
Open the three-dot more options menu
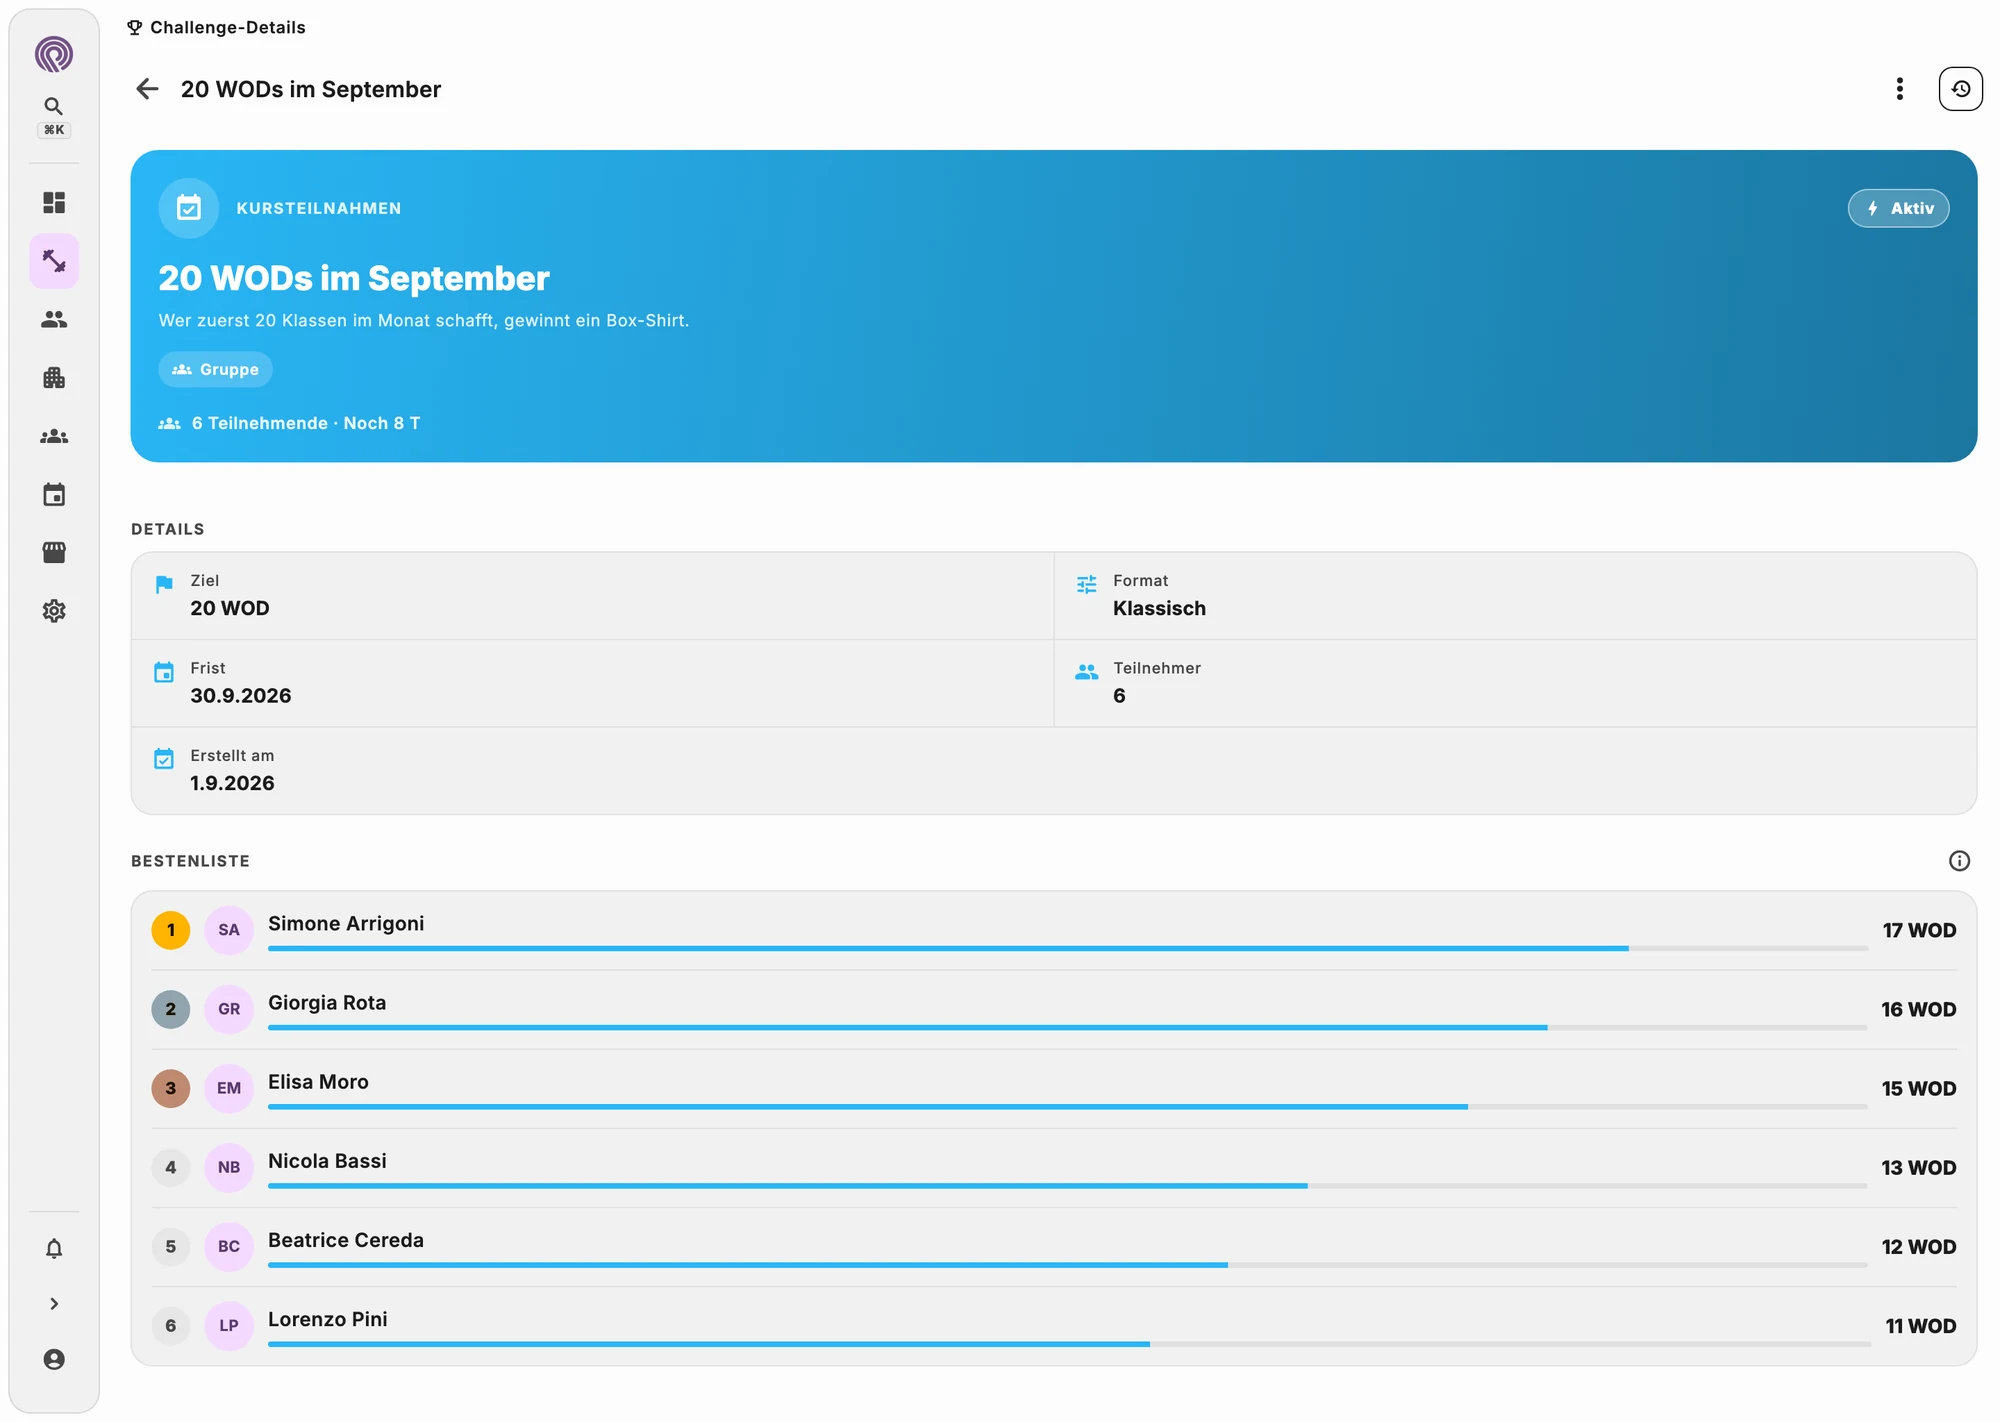pyautogui.click(x=1900, y=89)
